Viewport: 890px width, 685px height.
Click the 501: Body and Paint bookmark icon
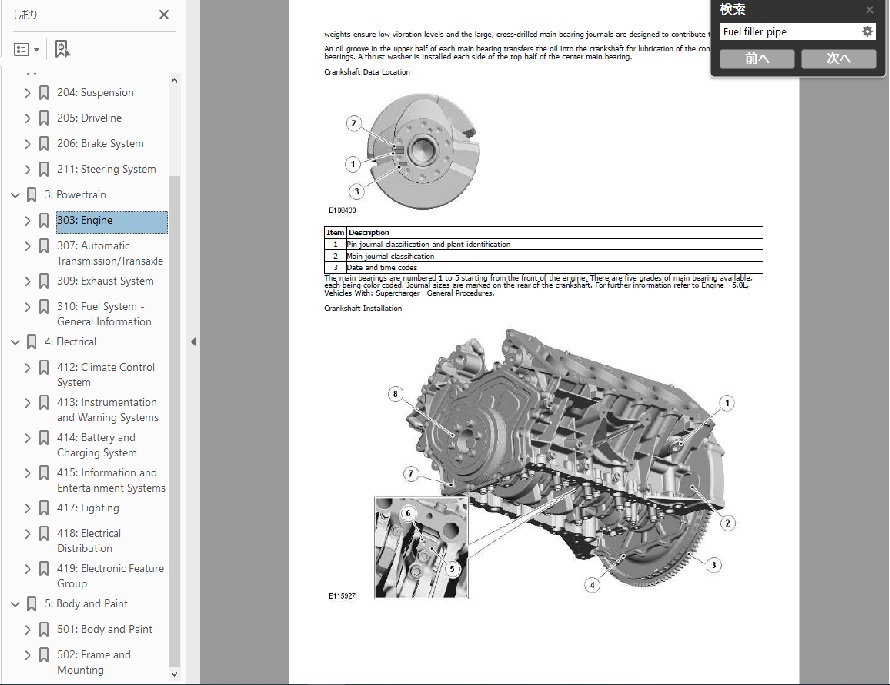(44, 629)
